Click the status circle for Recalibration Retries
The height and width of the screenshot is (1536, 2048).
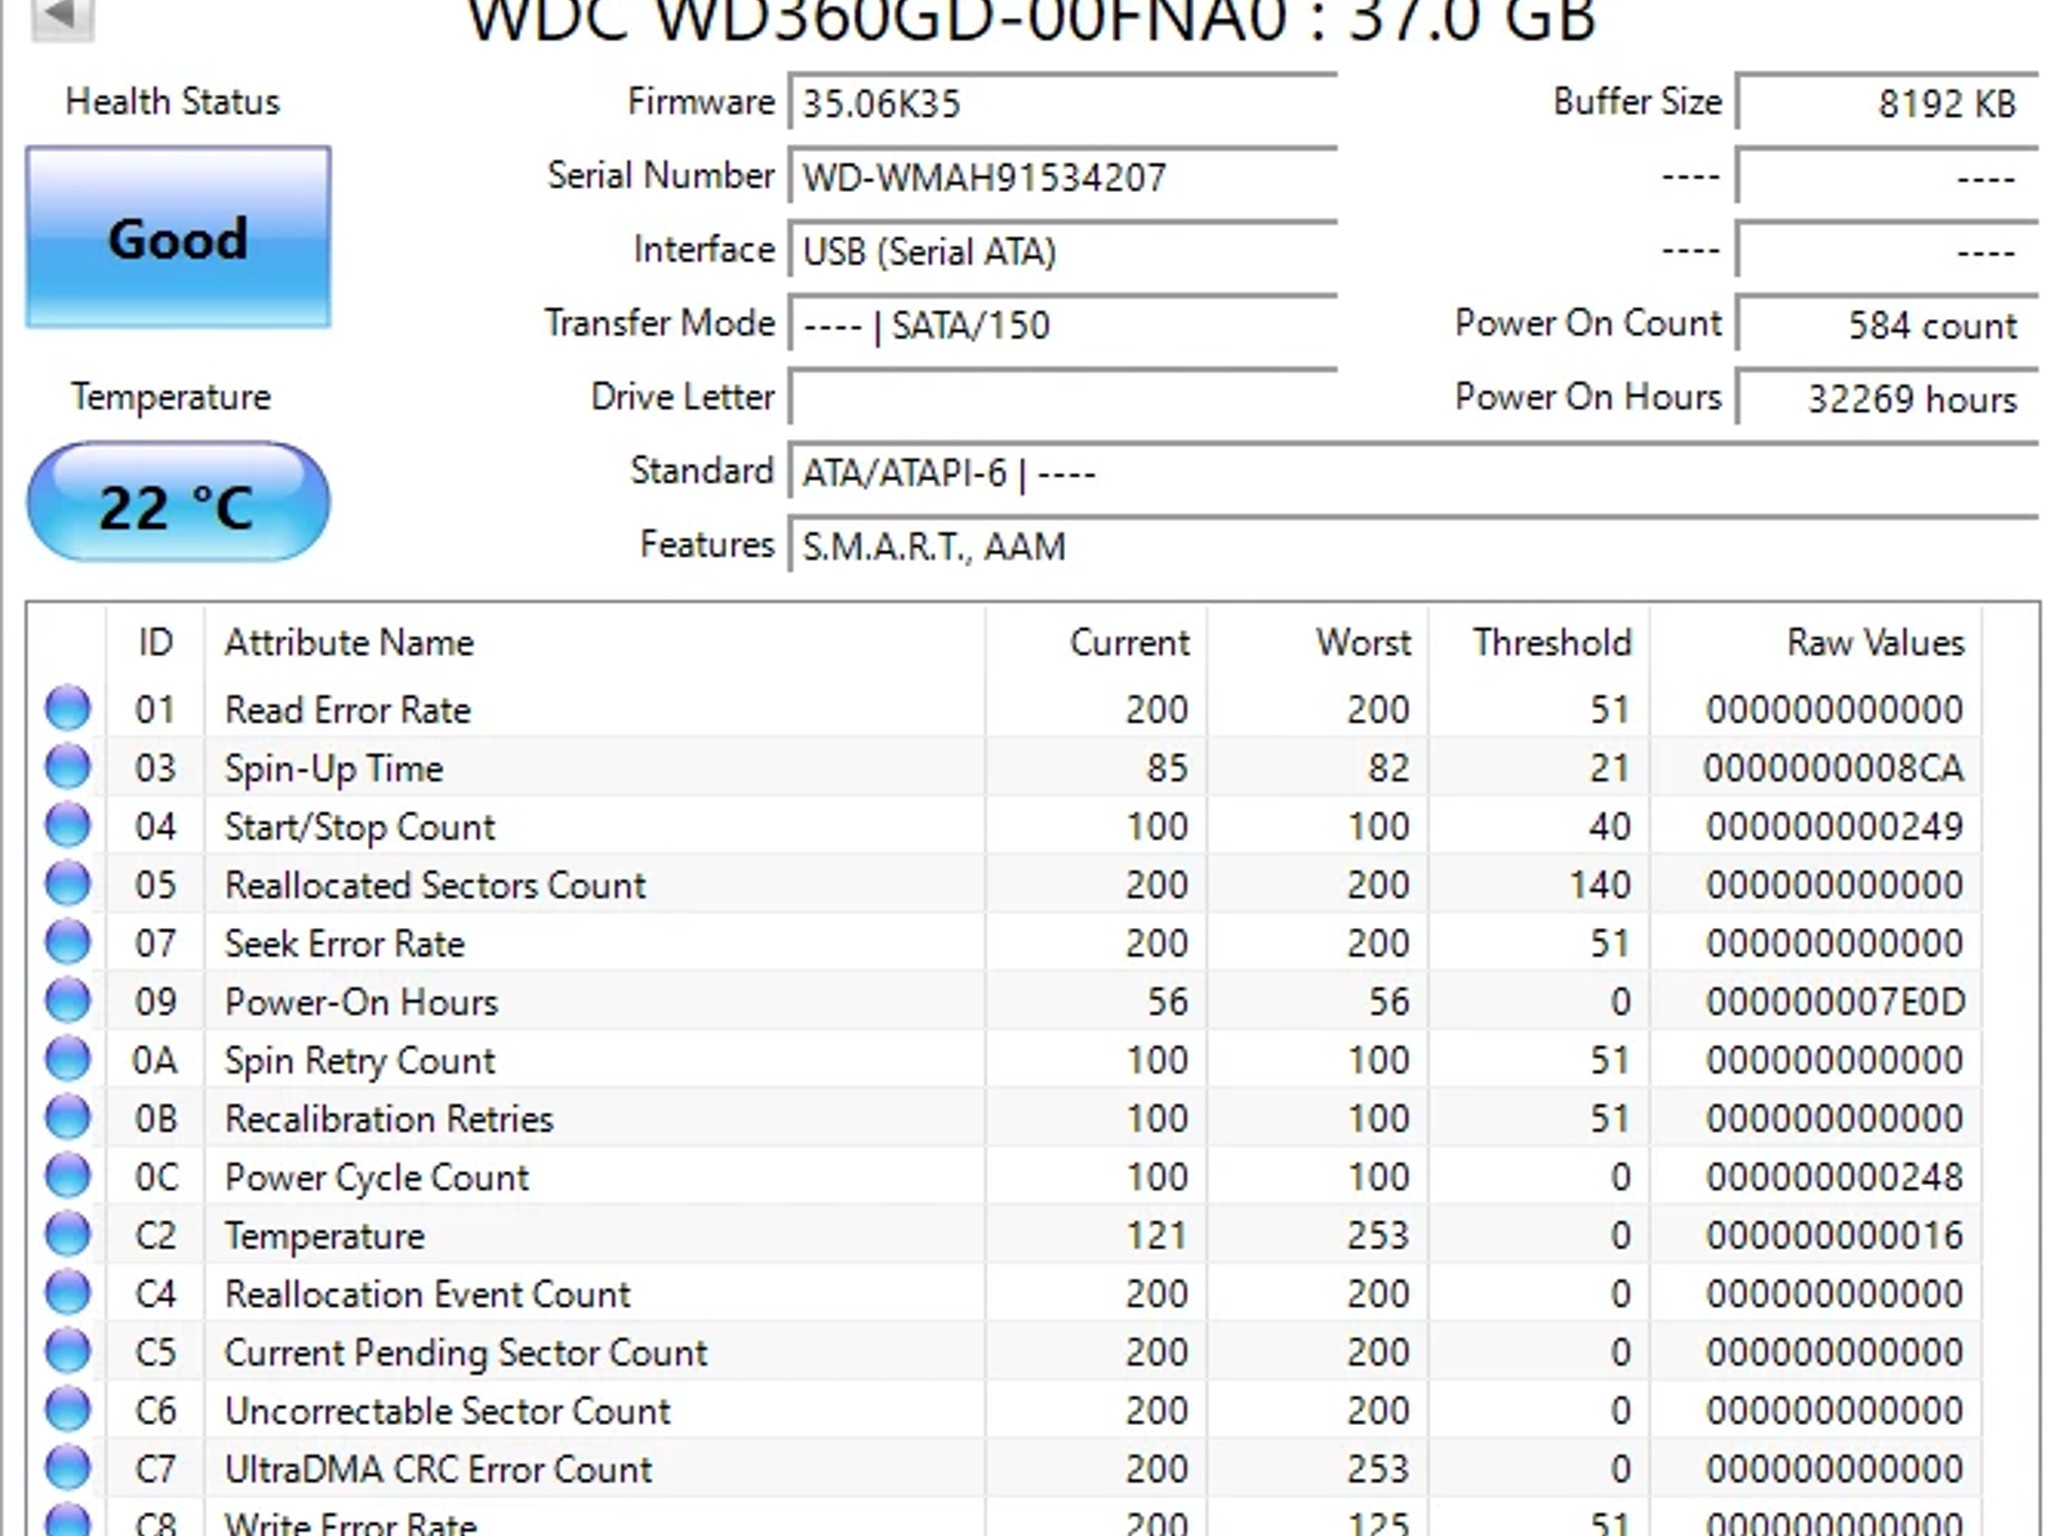tap(66, 1118)
